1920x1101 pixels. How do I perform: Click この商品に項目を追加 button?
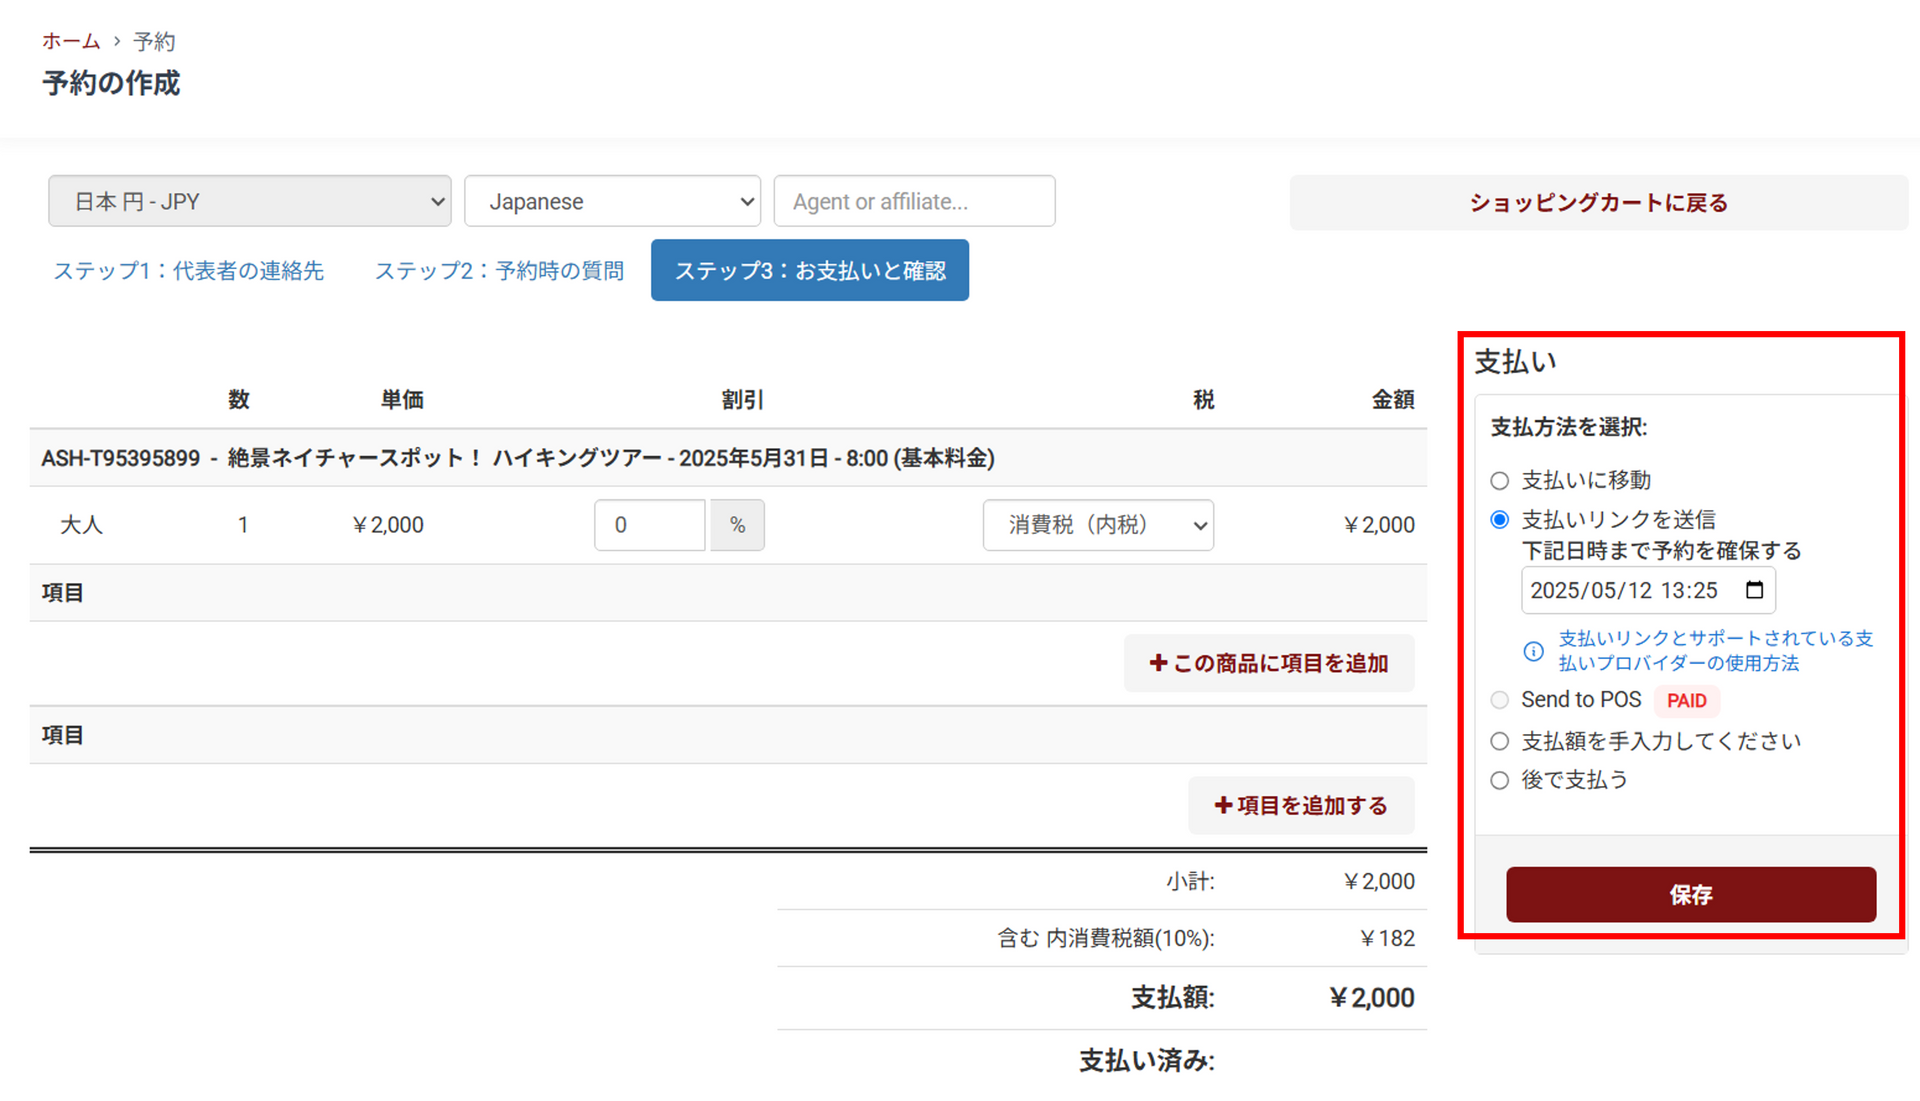click(x=1269, y=663)
